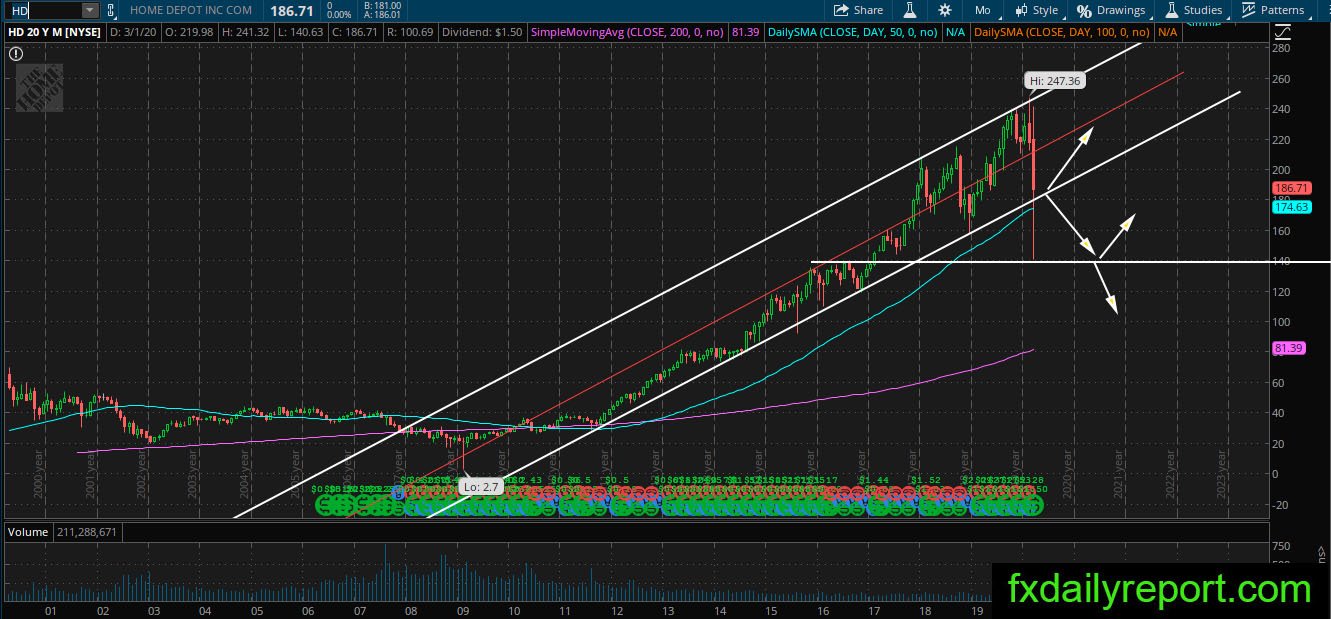Click the Home Depot logo thumbnail
Viewport: 1331px width, 619px height.
(39, 88)
